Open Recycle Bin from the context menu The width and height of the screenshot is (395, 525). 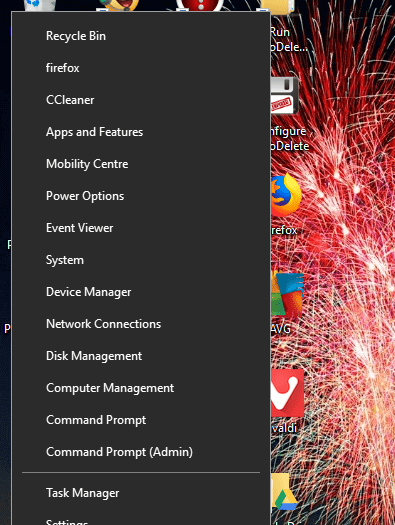coord(141,36)
